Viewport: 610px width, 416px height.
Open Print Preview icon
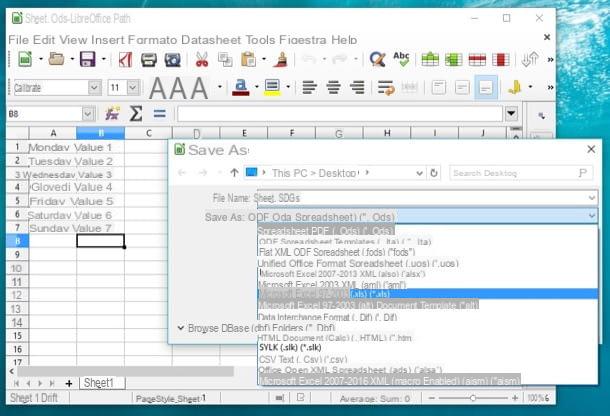click(x=172, y=60)
